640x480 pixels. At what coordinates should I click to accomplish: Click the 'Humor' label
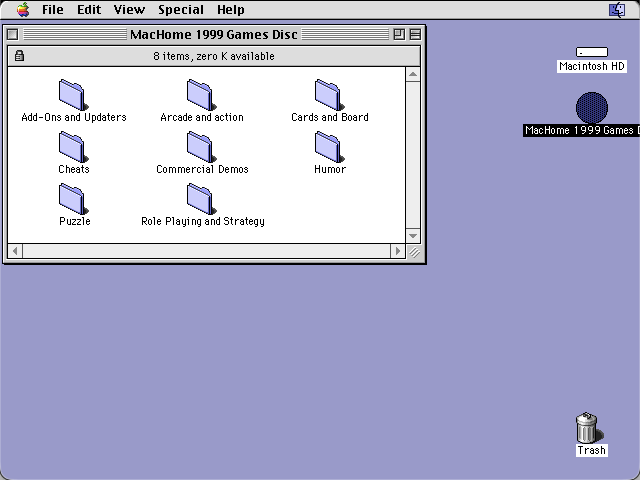coord(330,169)
